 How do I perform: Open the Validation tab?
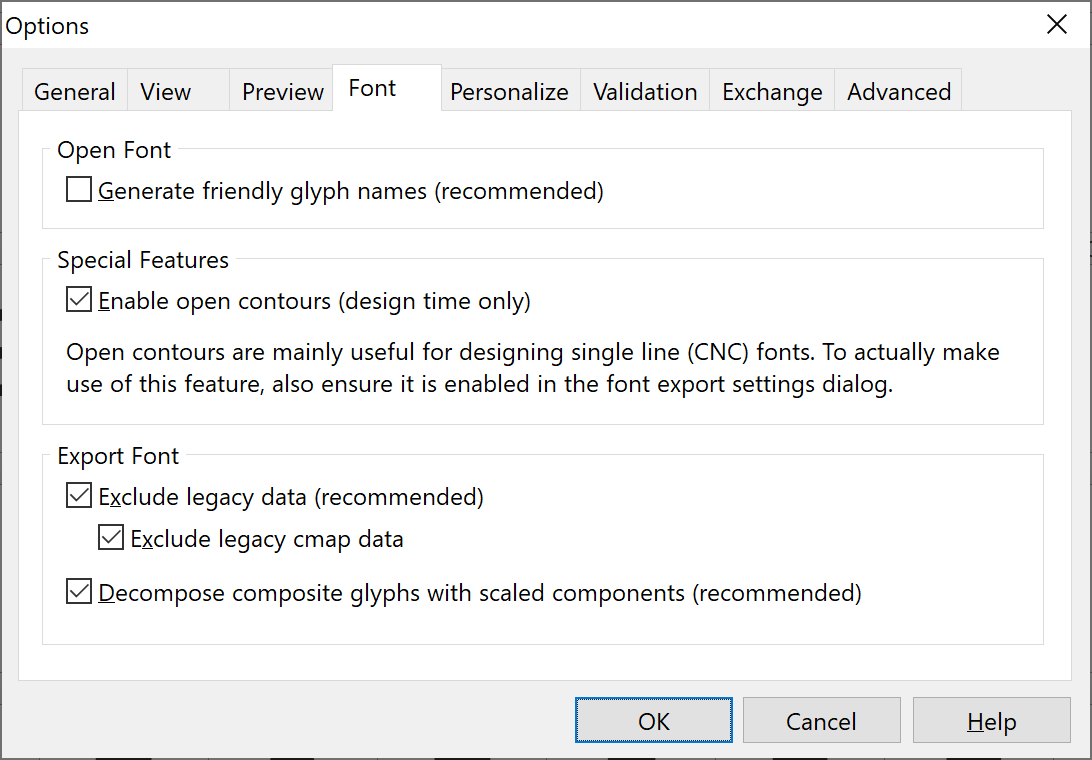click(645, 91)
